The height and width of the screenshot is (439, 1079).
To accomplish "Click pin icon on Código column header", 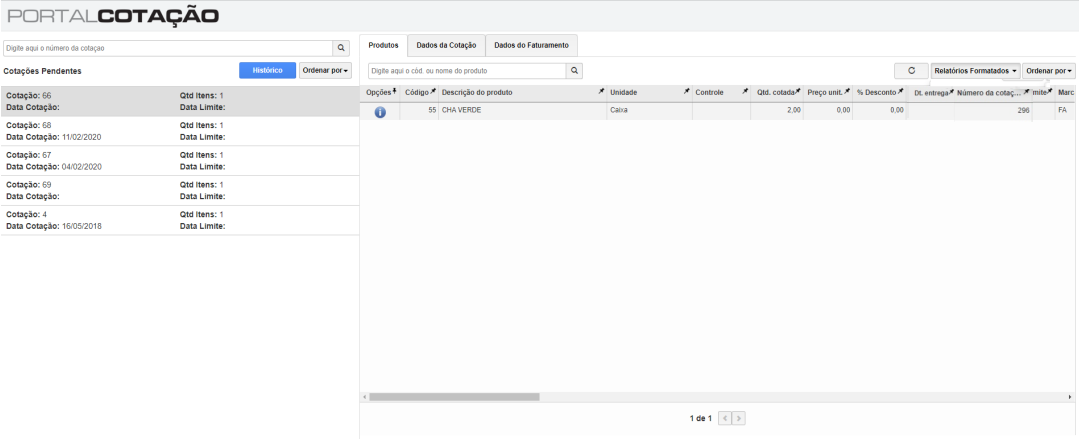I will 434,92.
